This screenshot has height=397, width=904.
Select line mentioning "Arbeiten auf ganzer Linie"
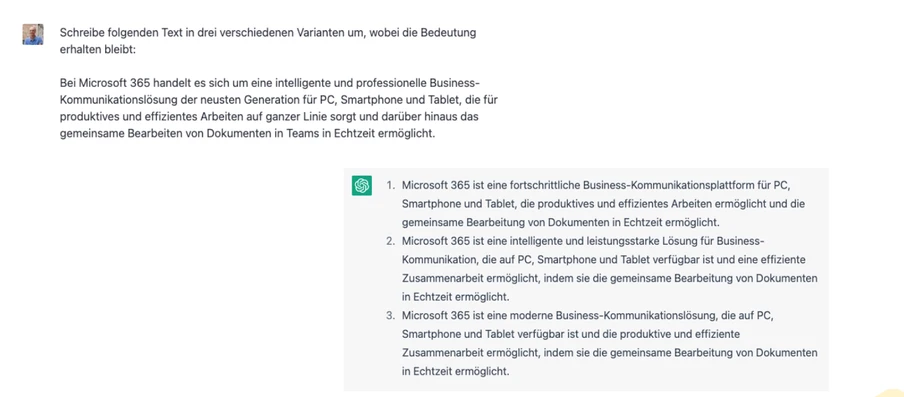pyautogui.click(x=270, y=117)
